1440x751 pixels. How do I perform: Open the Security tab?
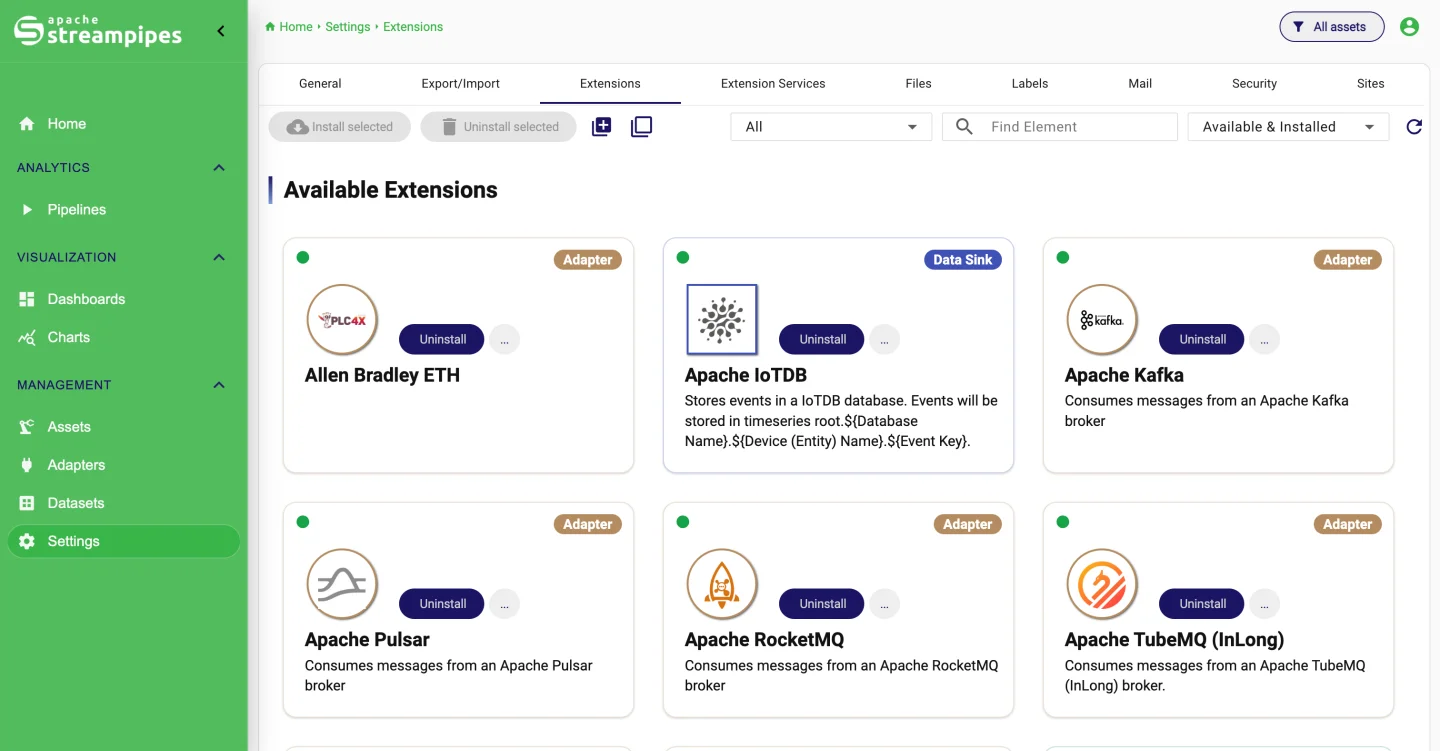pos(1254,84)
